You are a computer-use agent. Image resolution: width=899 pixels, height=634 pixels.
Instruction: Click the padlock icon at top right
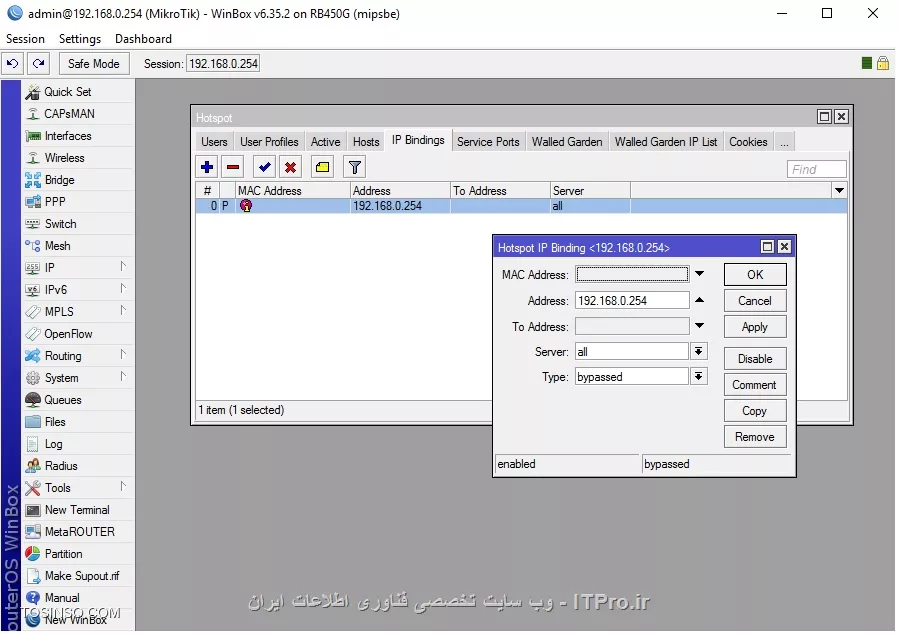point(883,63)
